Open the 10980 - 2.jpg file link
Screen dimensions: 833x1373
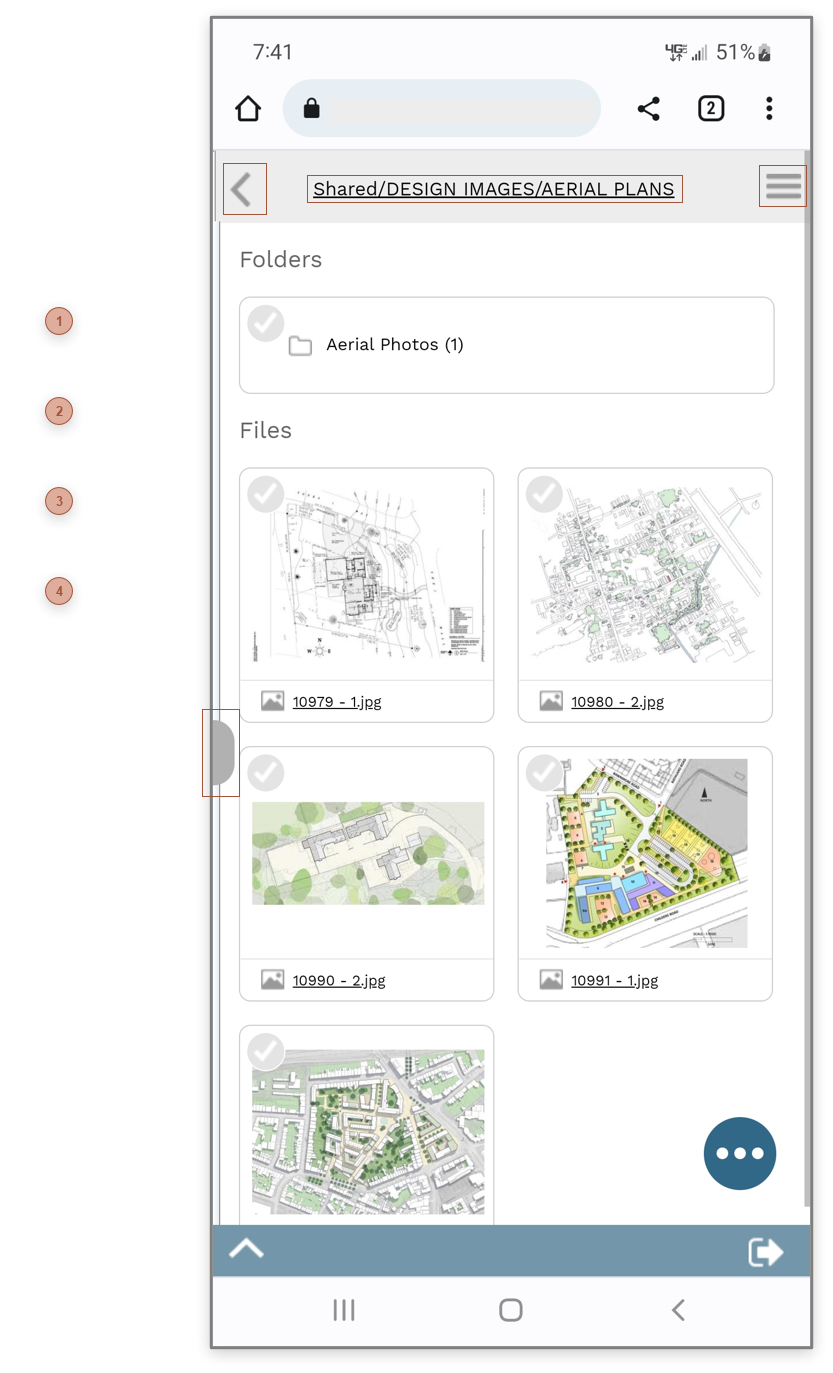[x=618, y=701]
